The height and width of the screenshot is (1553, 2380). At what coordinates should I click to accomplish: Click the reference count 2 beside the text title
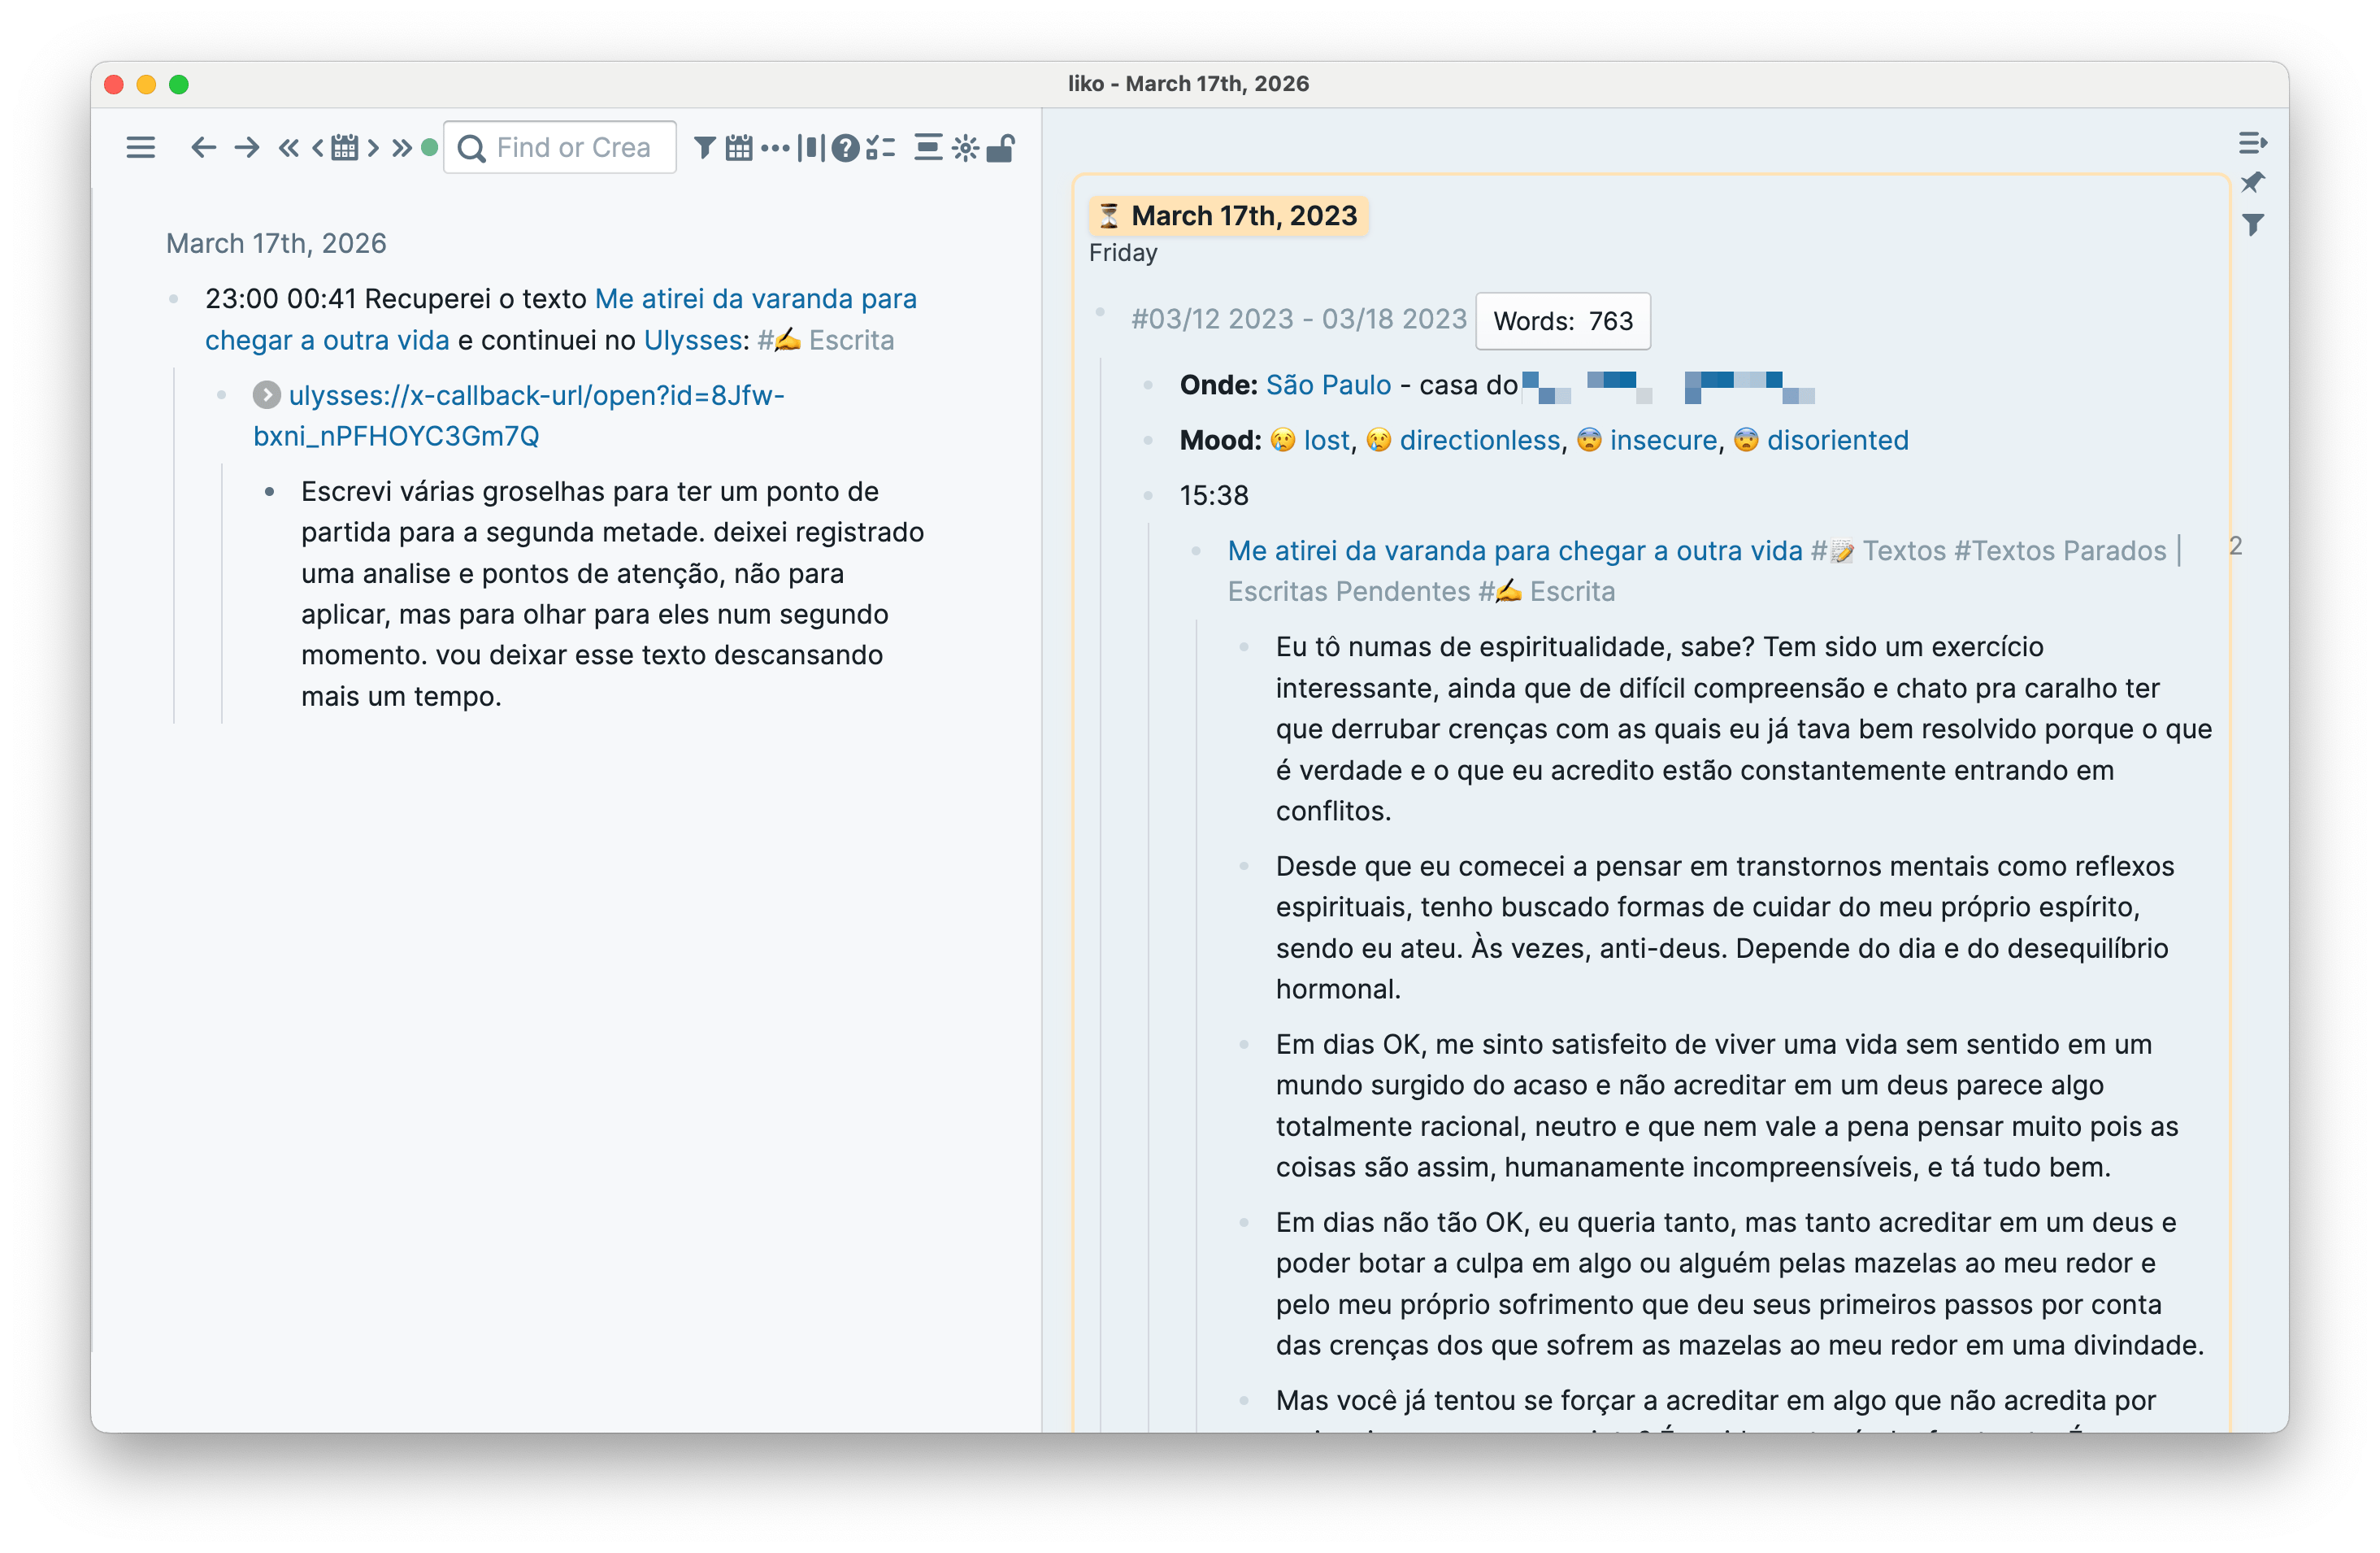tap(2236, 546)
